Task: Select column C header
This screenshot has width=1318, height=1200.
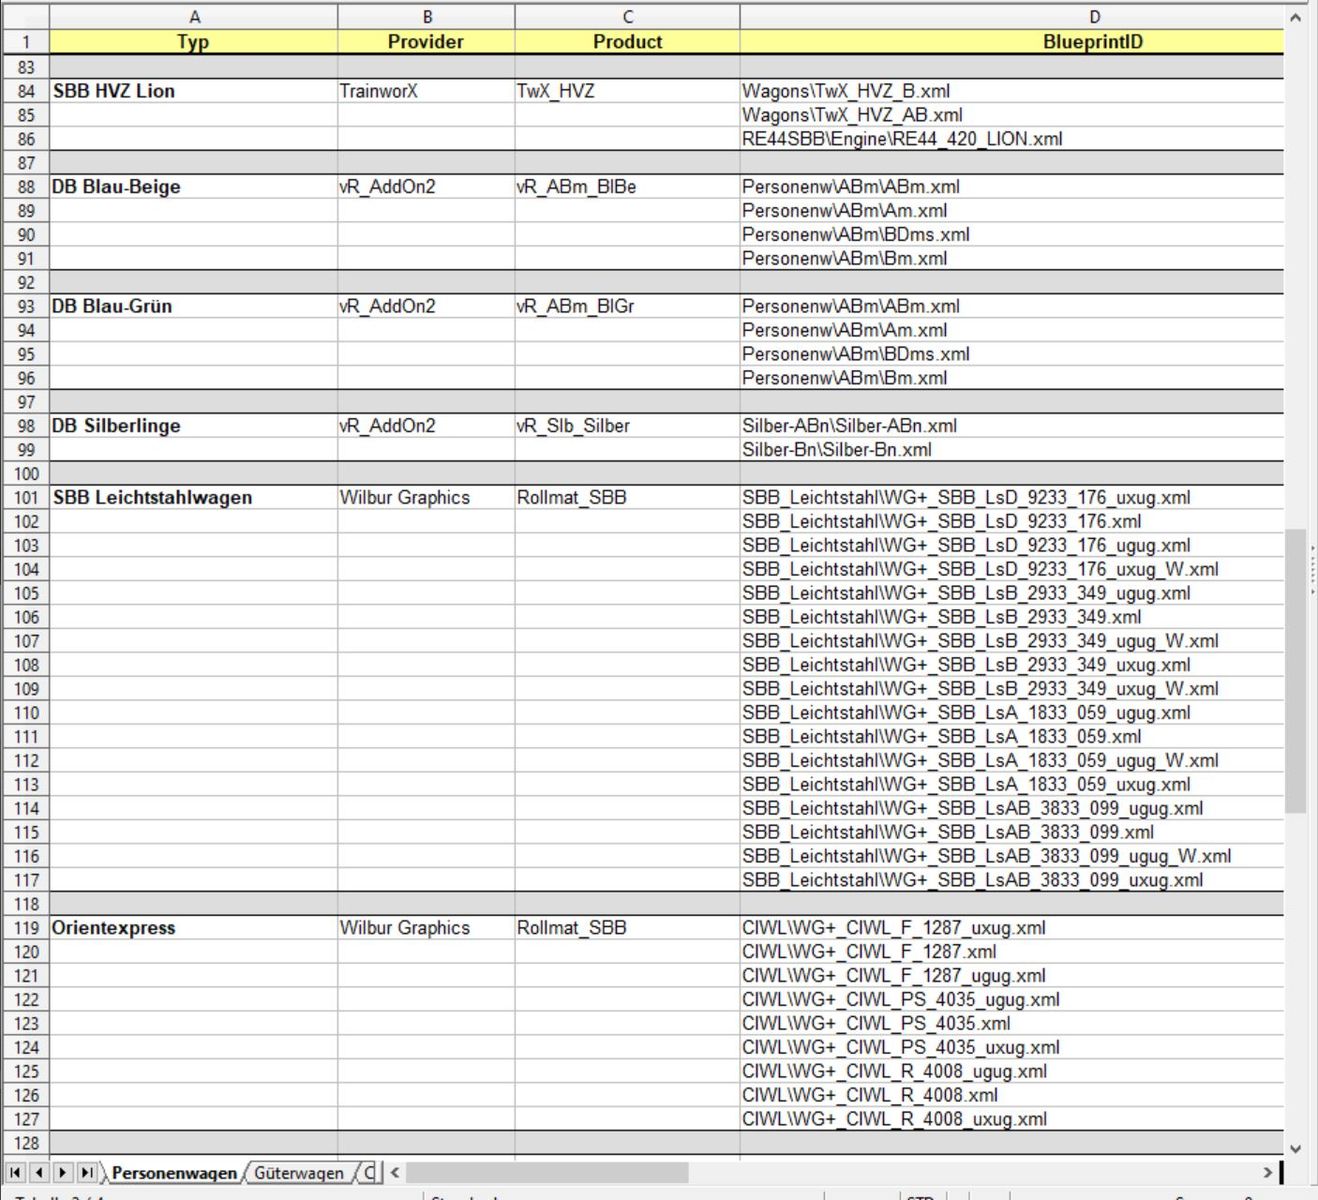Action: pyautogui.click(x=628, y=17)
